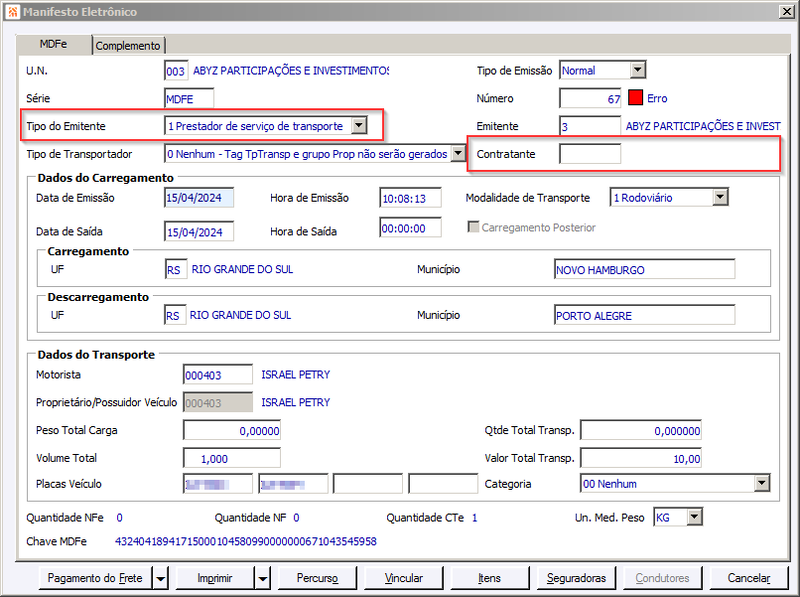
Task: Expand the Imprimir arrow menu
Action: pyautogui.click(x=263, y=578)
